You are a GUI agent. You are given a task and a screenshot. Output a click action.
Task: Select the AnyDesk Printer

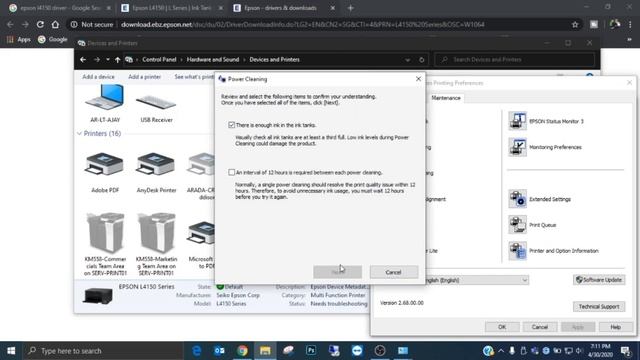[156, 172]
